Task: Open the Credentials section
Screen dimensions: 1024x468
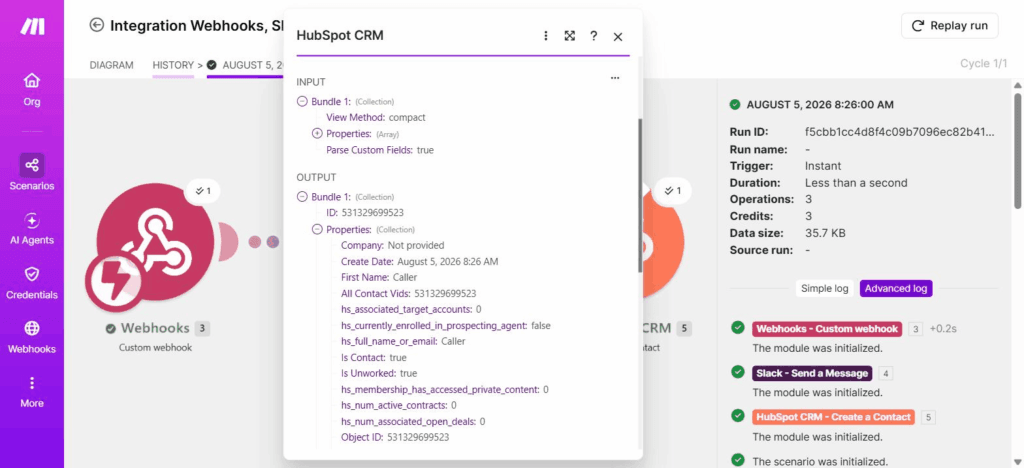Action: click(x=31, y=283)
